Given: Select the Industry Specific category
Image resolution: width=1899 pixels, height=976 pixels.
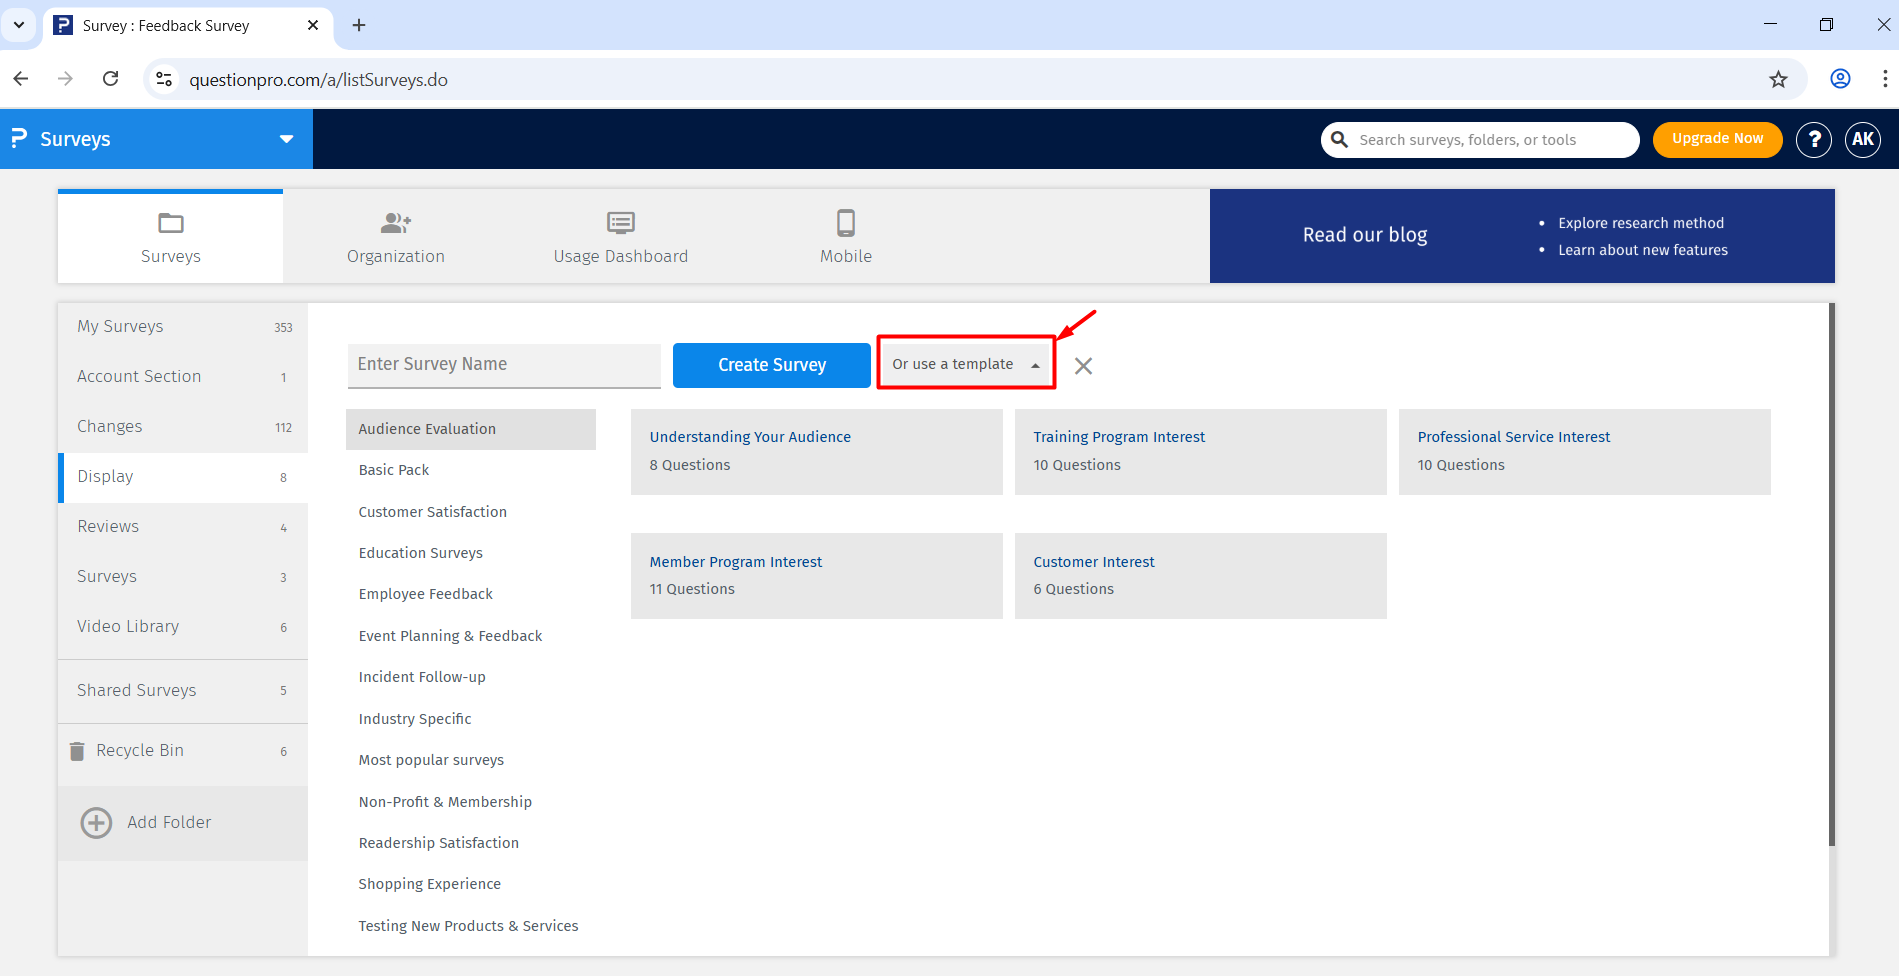Looking at the screenshot, I should pyautogui.click(x=471, y=719).
